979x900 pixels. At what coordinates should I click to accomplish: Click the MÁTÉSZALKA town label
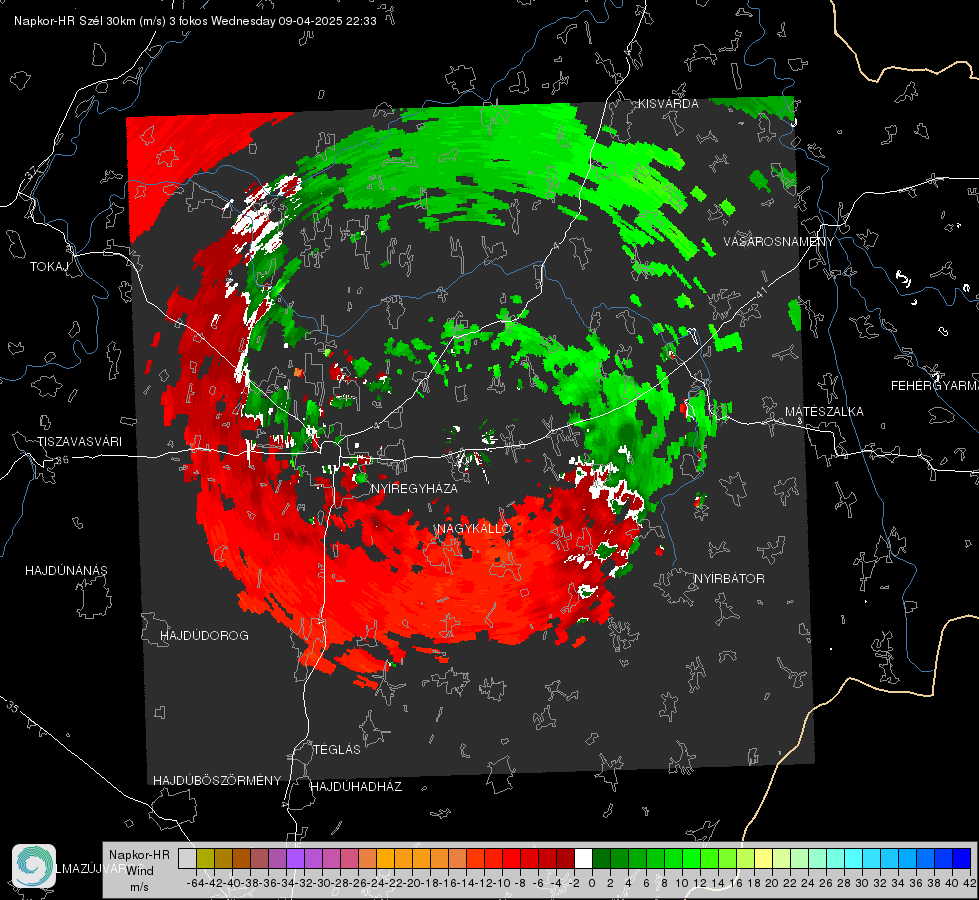(824, 412)
